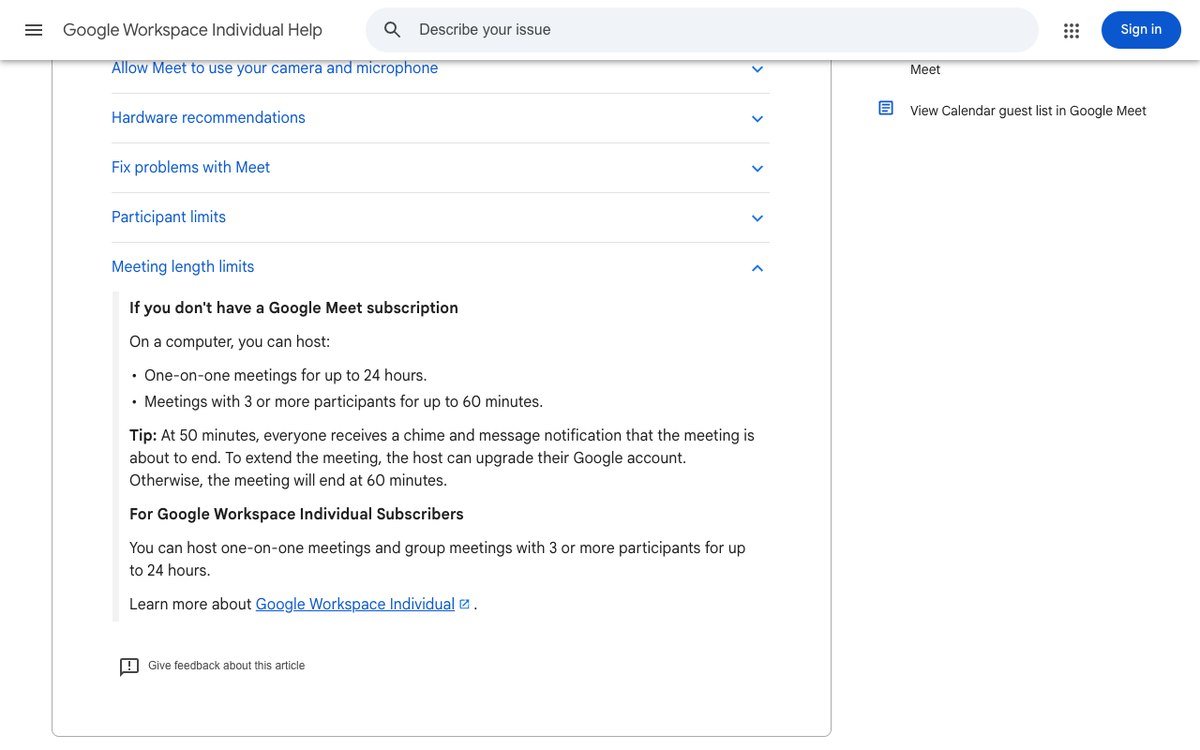This screenshot has width=1200, height=750.
Task: Click the sidebar Meet link text
Action: click(x=925, y=70)
